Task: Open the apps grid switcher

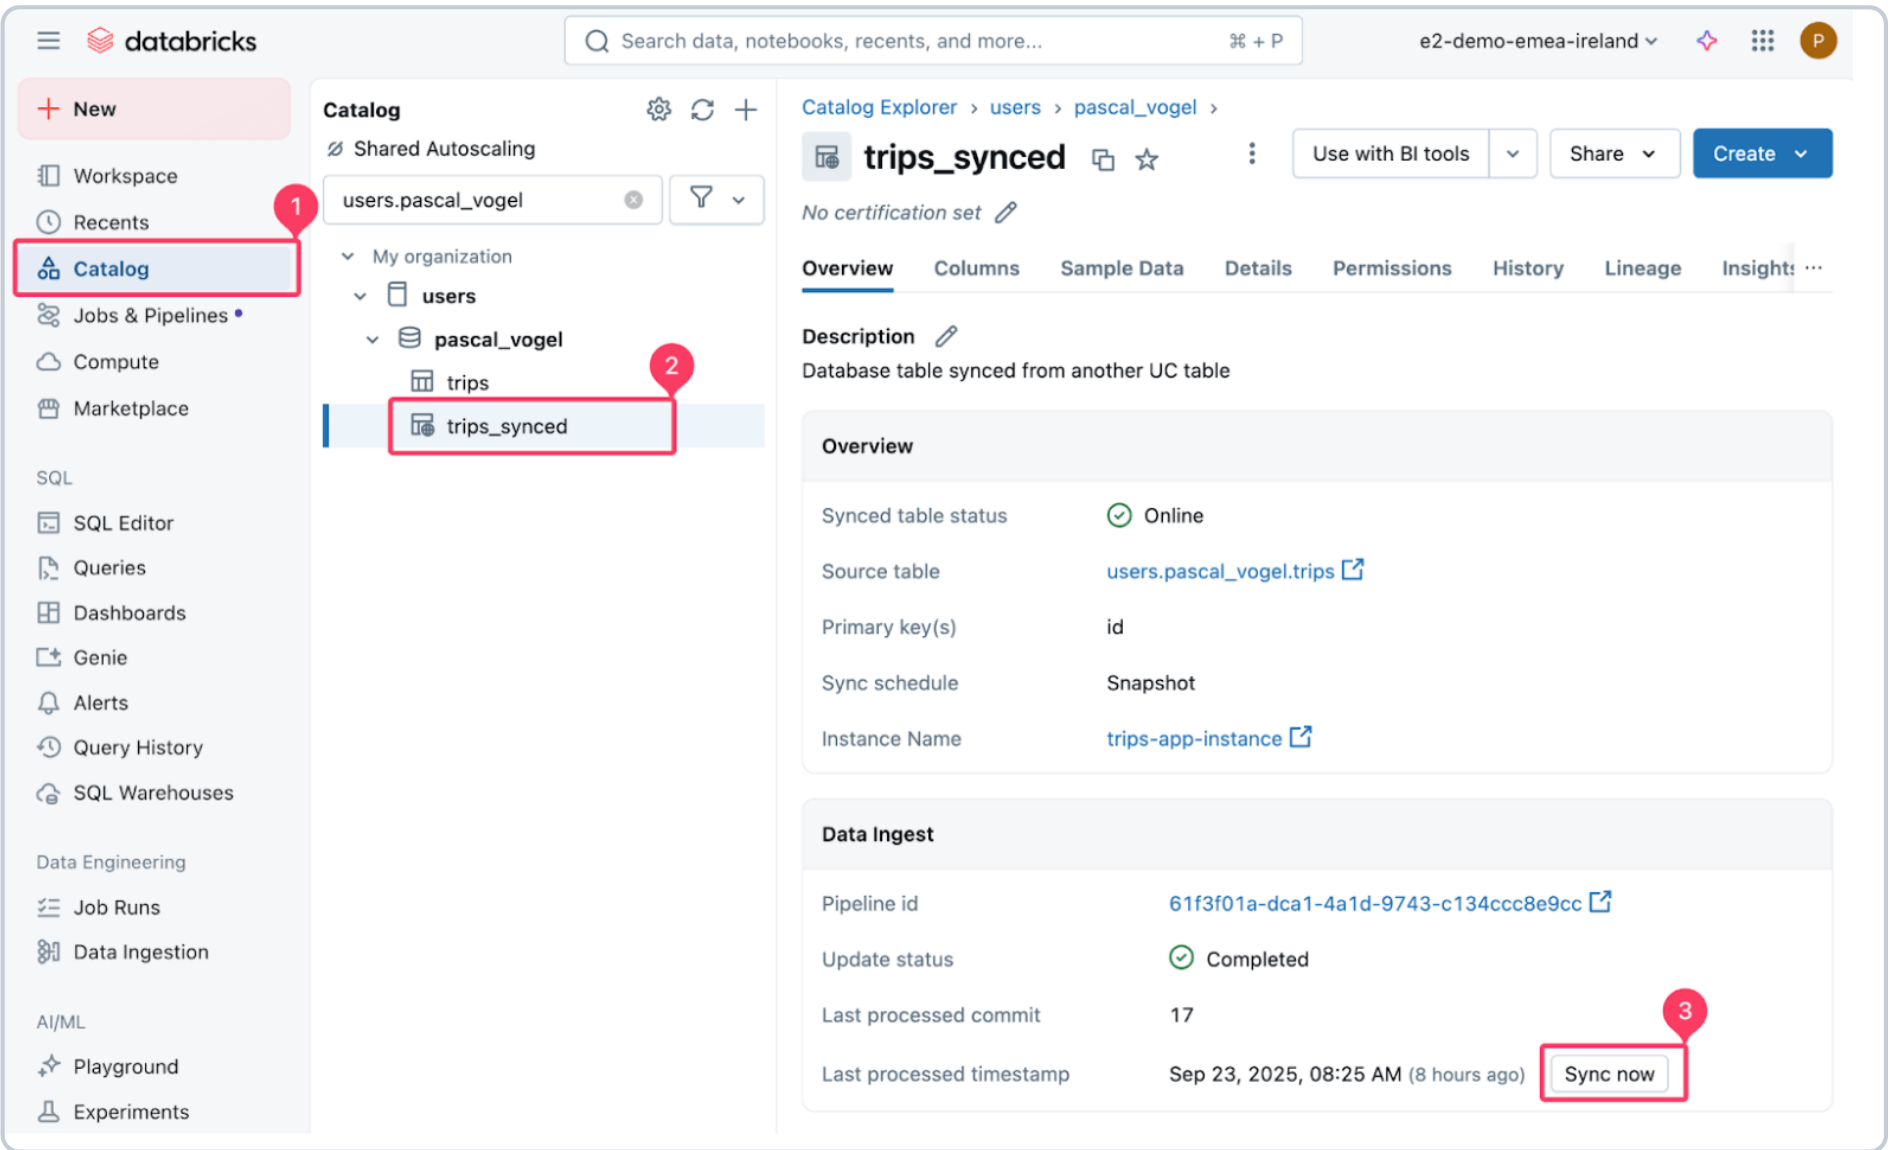Action: point(1762,41)
